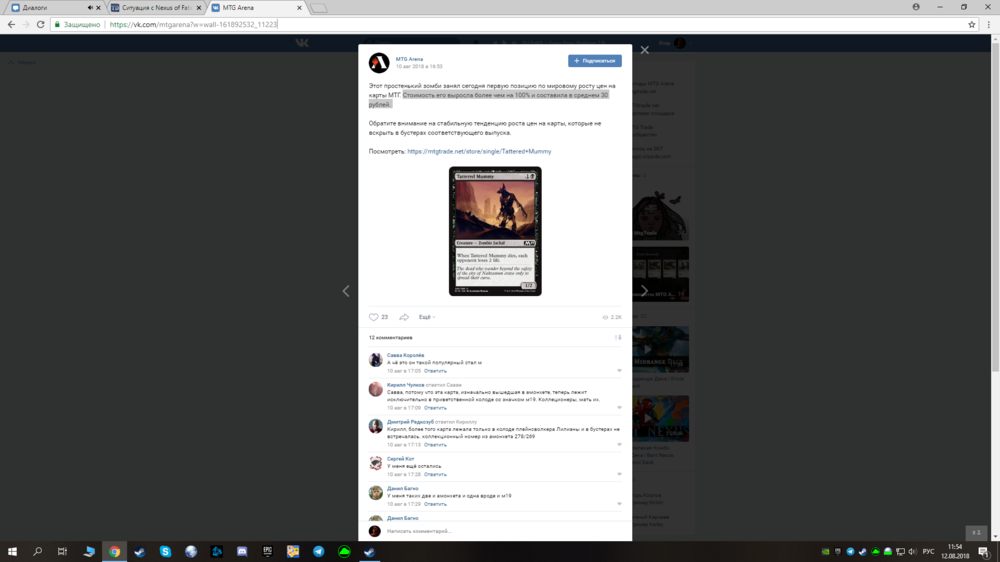This screenshot has height=562, width=1000.
Task: Like the post with the heart icon
Action: [x=374, y=317]
